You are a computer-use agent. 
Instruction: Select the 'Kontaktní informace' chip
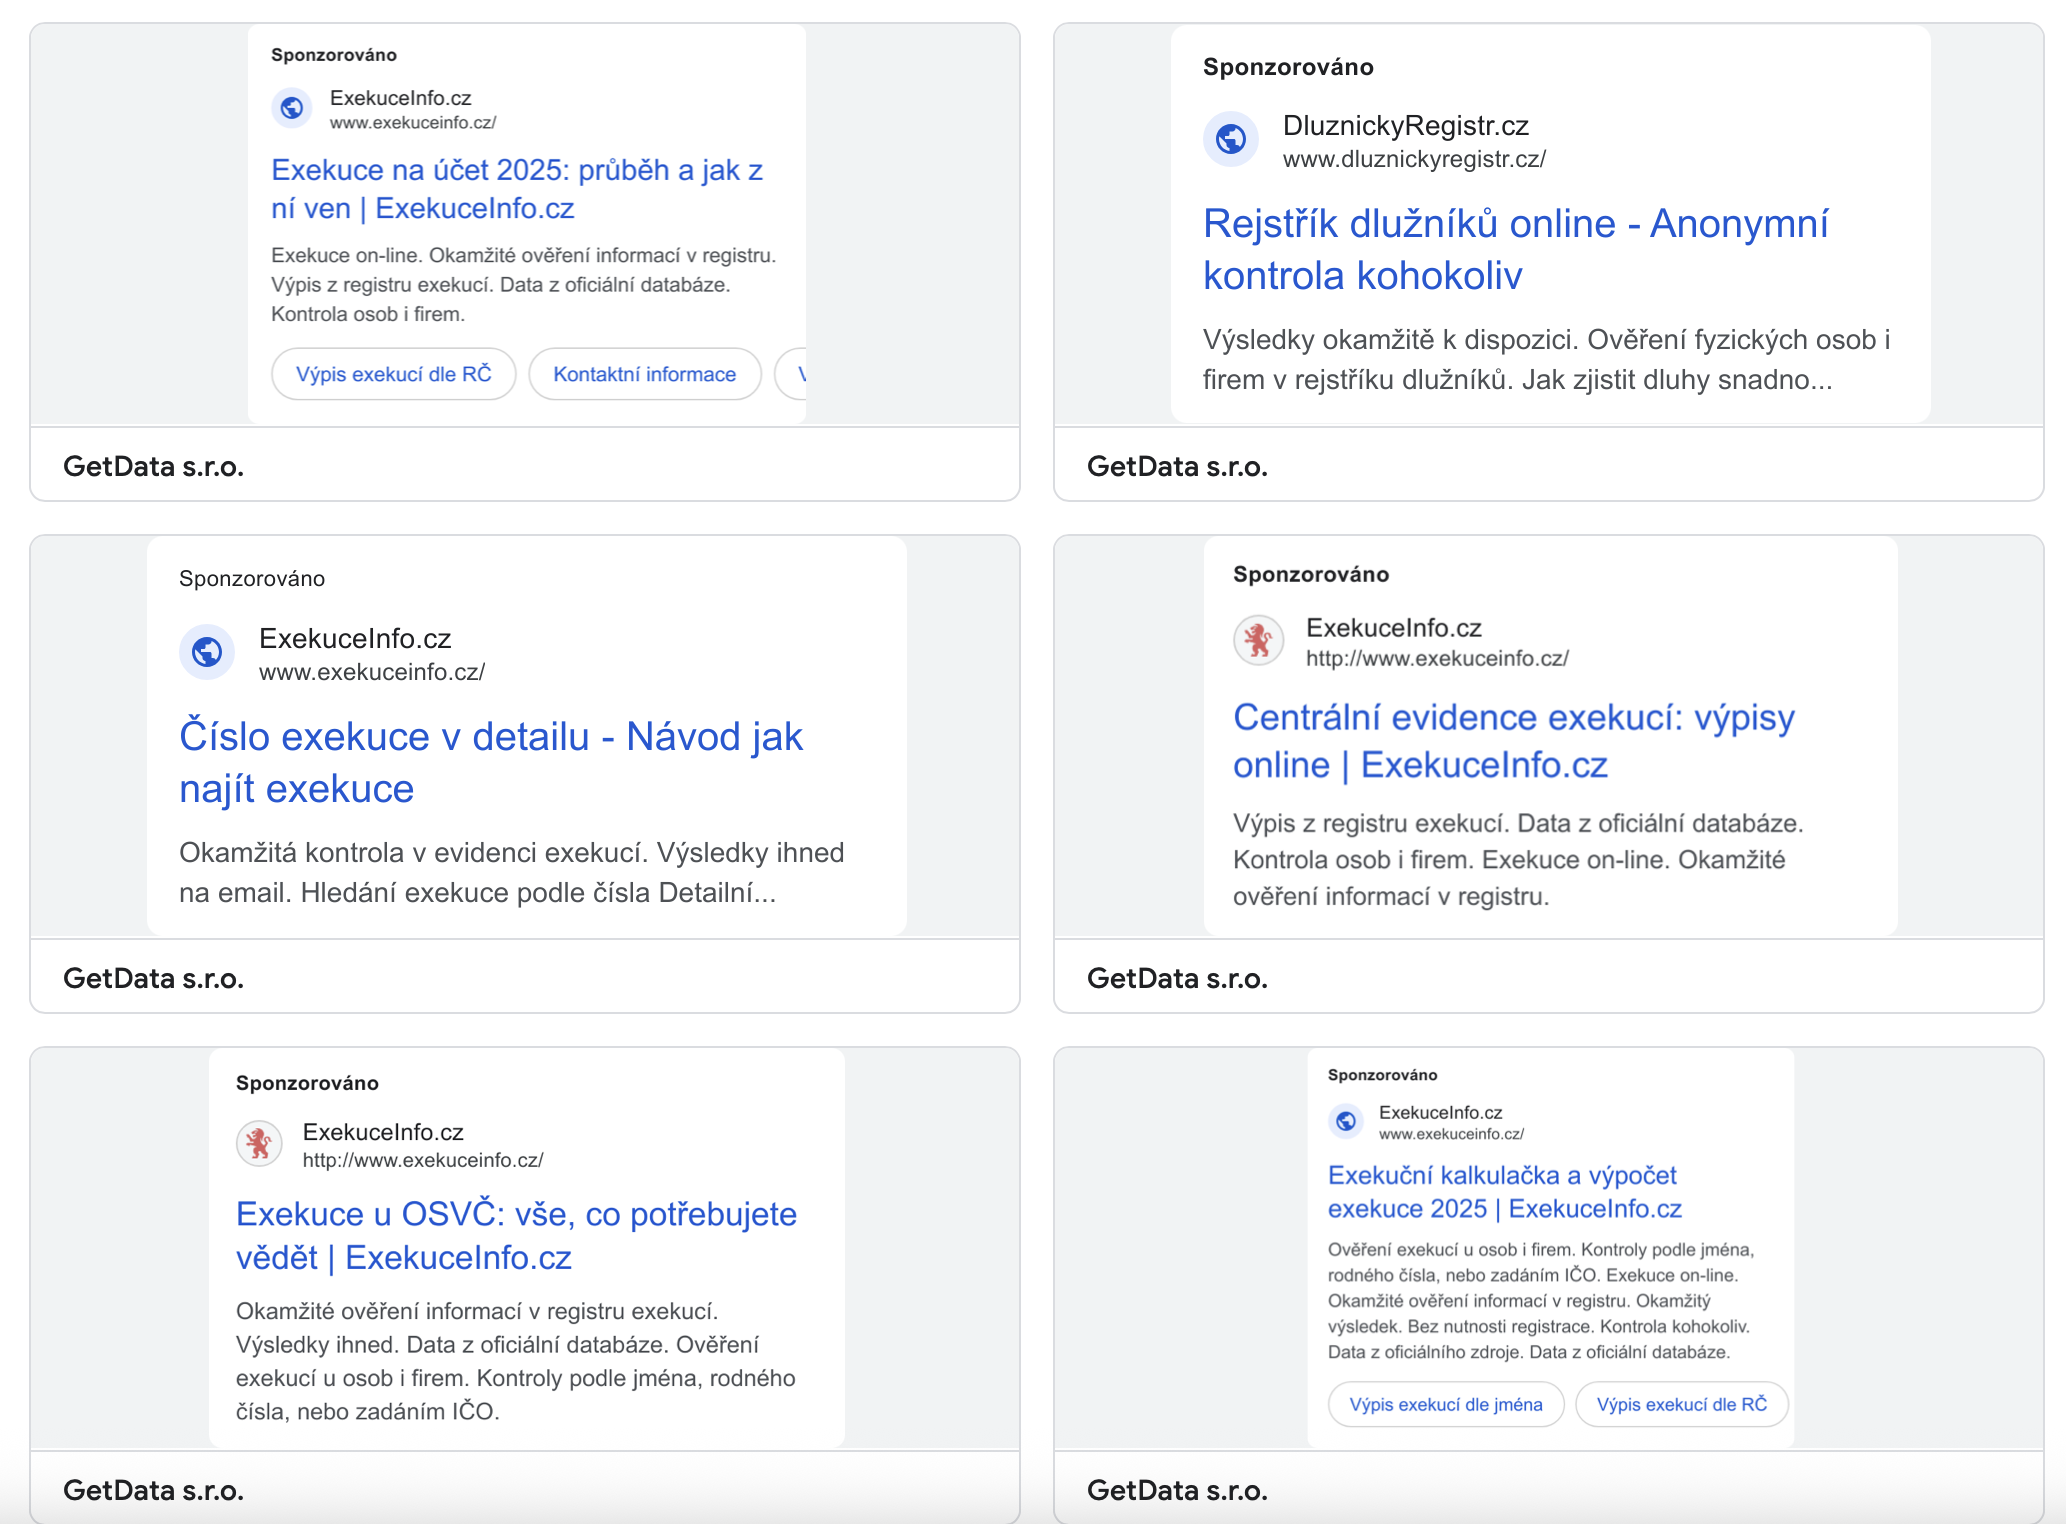tap(645, 374)
